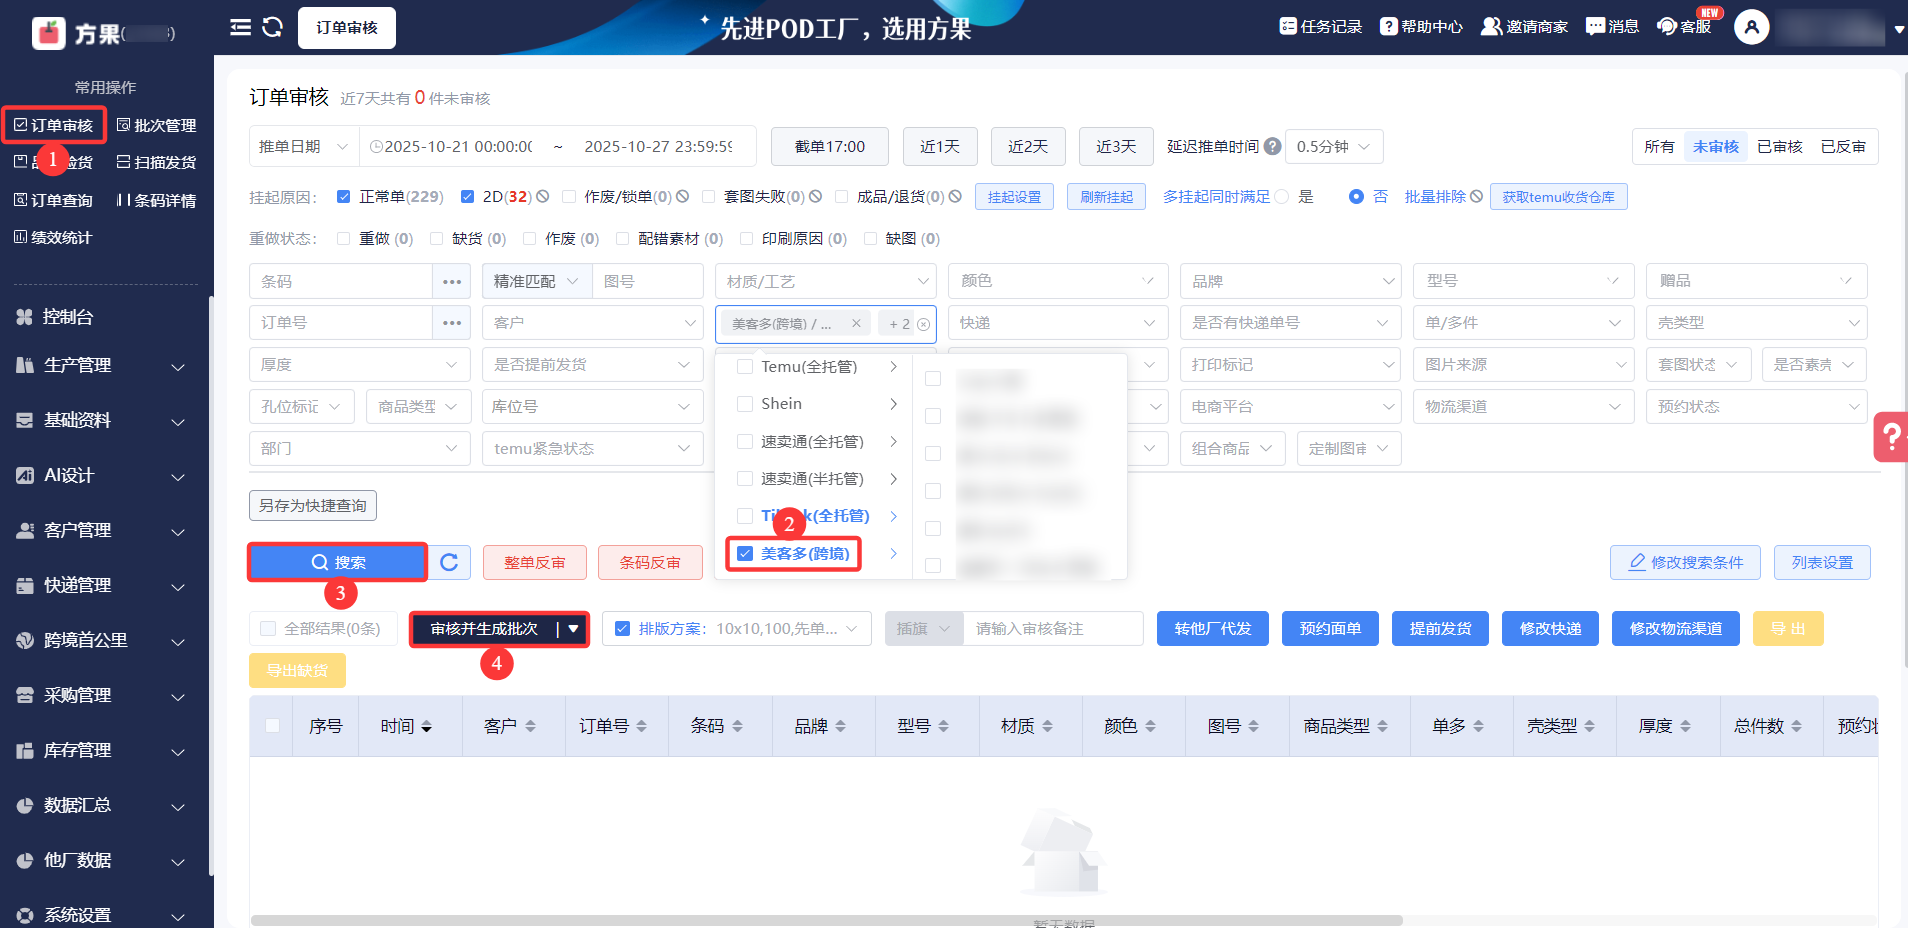Uncheck the 美客多(跨境) option
Viewport: 1908px width, 928px height.
coord(745,553)
